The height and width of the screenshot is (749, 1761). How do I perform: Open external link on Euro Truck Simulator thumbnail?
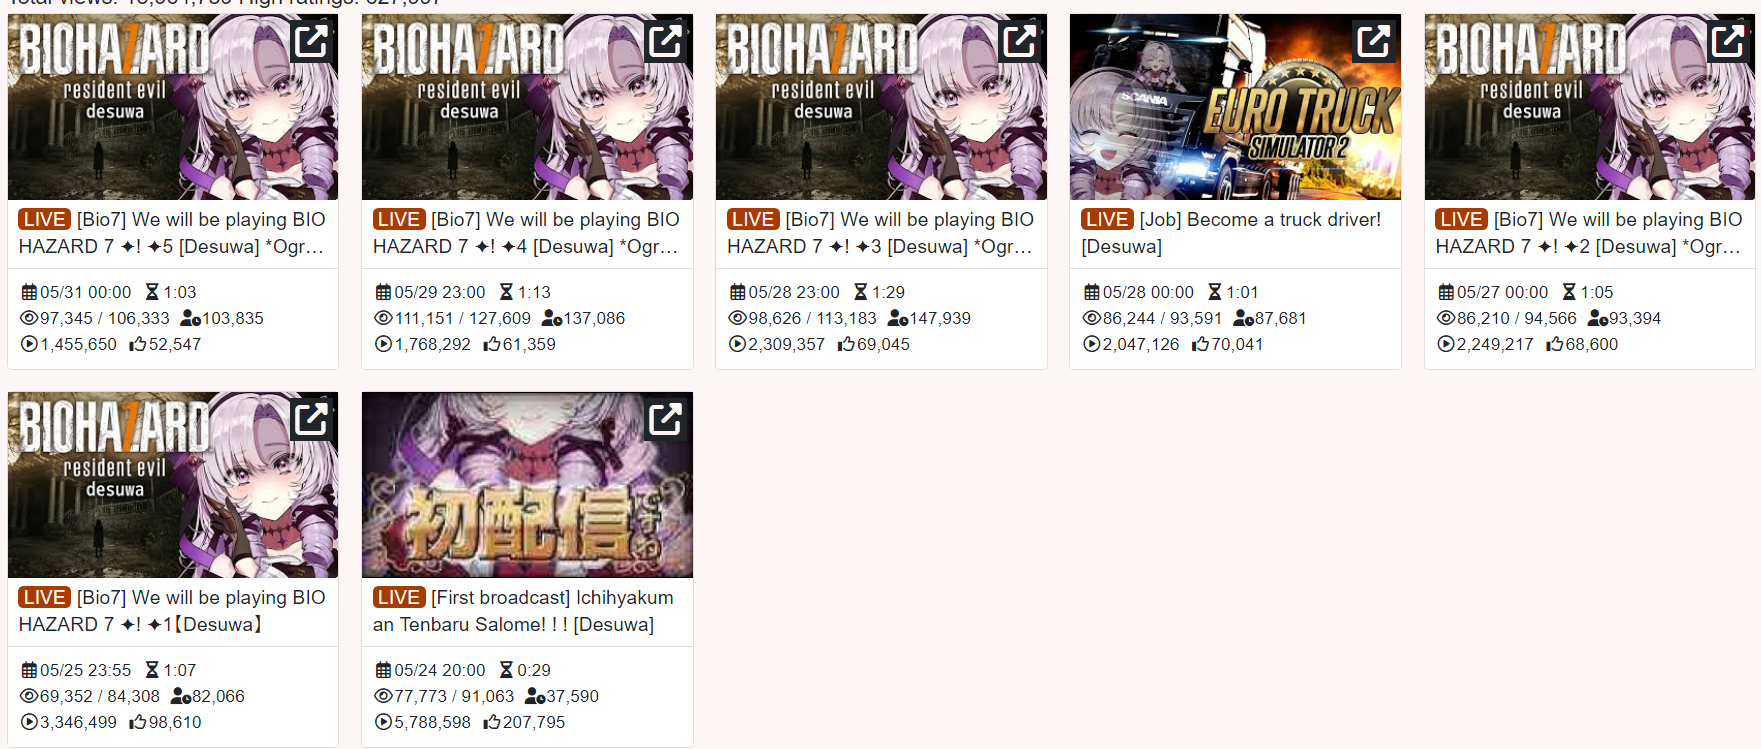tap(1373, 41)
